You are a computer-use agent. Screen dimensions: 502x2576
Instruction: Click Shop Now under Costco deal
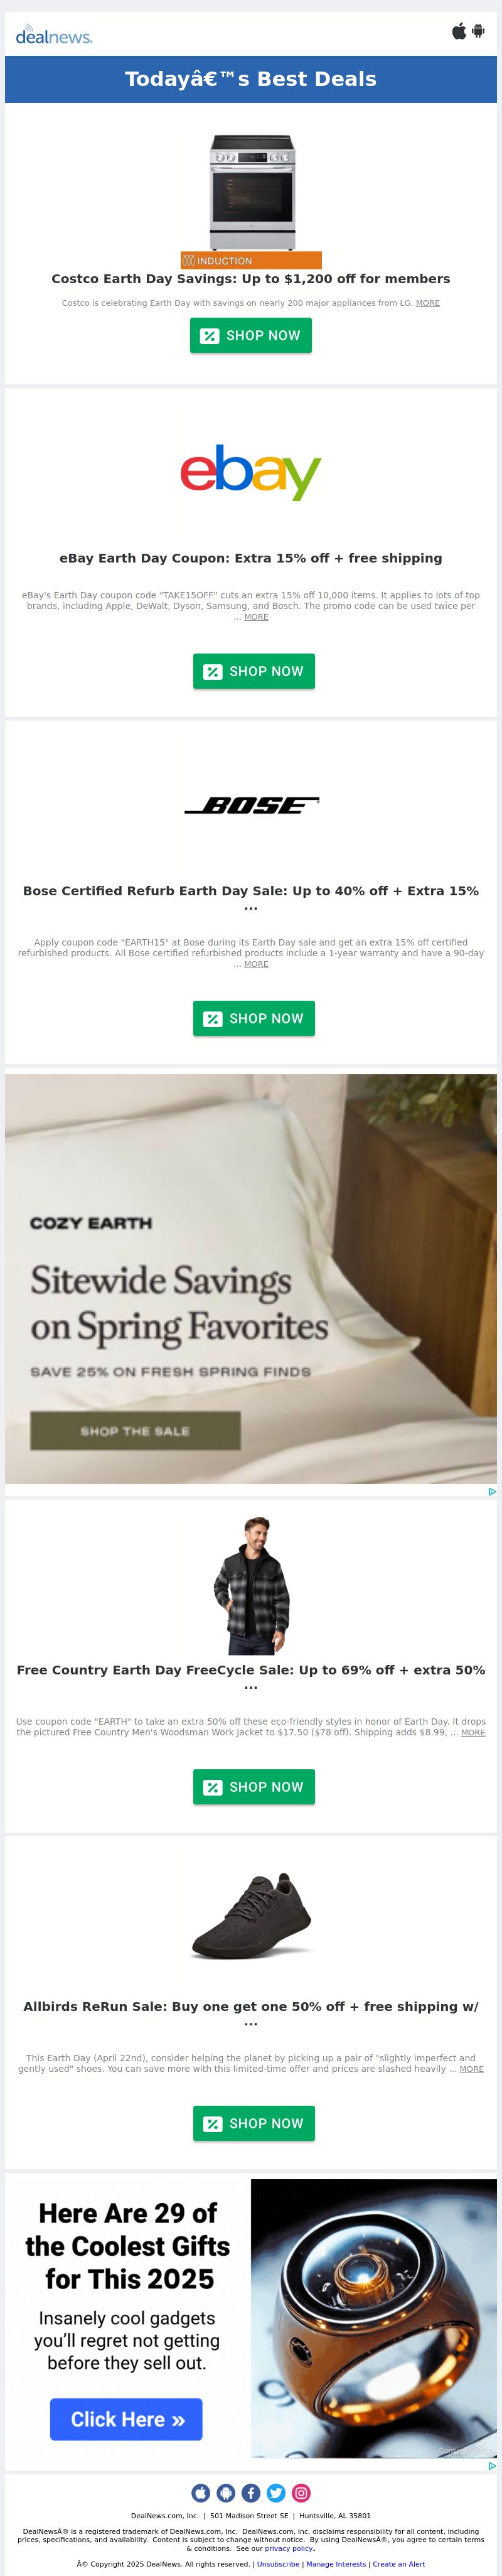pyautogui.click(x=251, y=335)
